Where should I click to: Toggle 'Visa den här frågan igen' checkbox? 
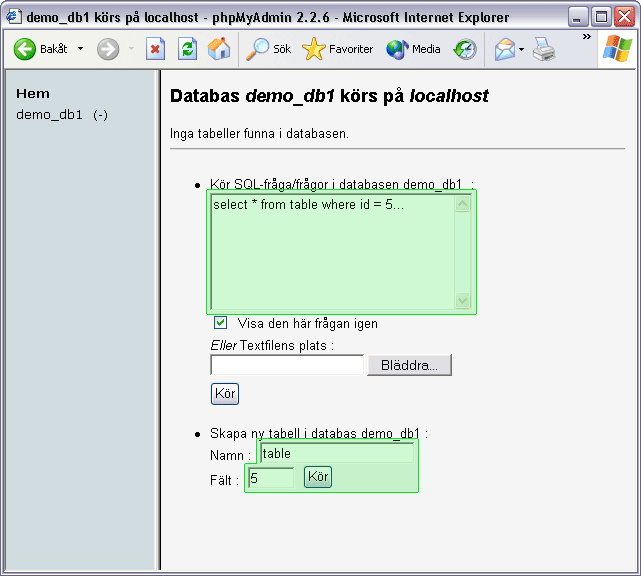pos(221,323)
